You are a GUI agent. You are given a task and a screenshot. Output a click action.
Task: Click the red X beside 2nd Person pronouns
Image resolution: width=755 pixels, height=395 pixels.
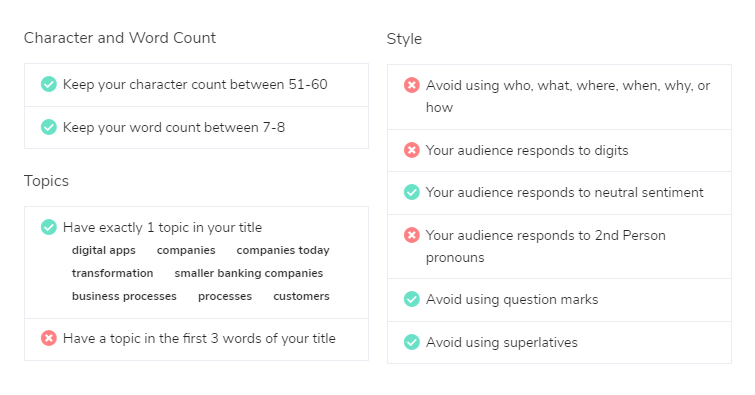[x=412, y=235]
